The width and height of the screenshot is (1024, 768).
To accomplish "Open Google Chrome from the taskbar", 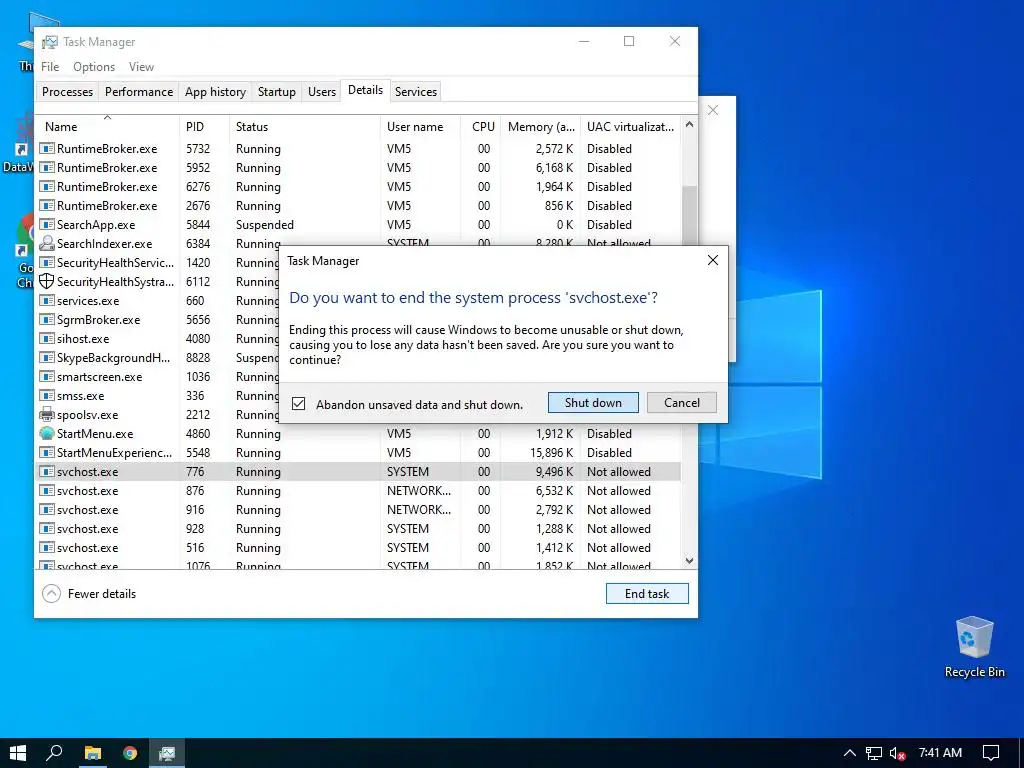I will pyautogui.click(x=130, y=753).
